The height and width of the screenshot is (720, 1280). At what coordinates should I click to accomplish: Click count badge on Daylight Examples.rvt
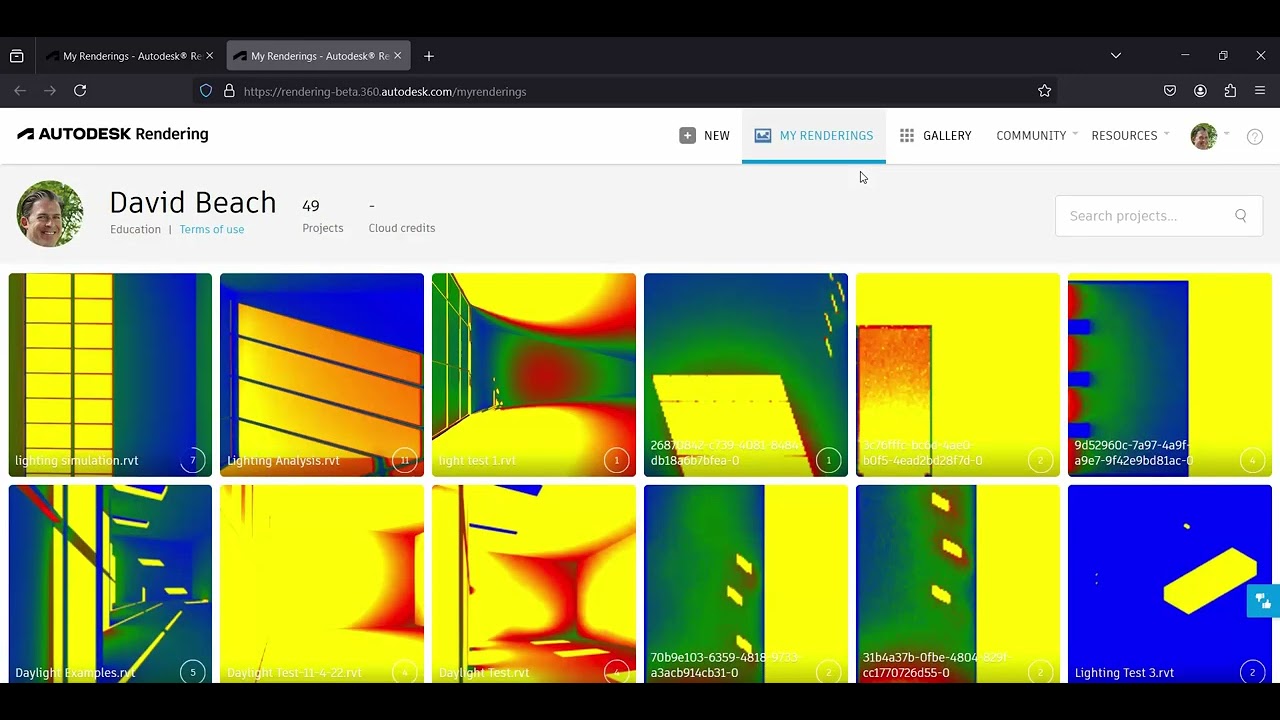pos(193,672)
